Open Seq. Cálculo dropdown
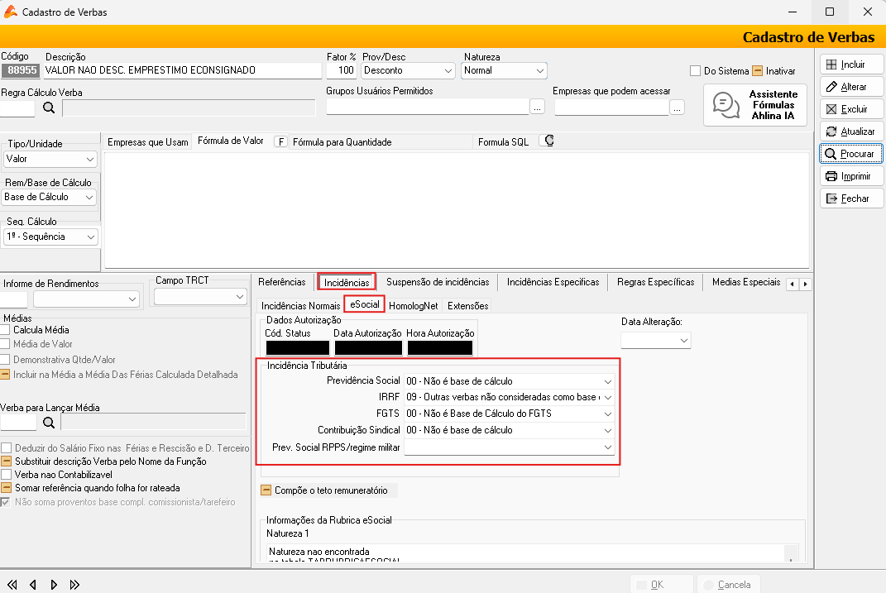This screenshot has height=593, width=886. 51,237
